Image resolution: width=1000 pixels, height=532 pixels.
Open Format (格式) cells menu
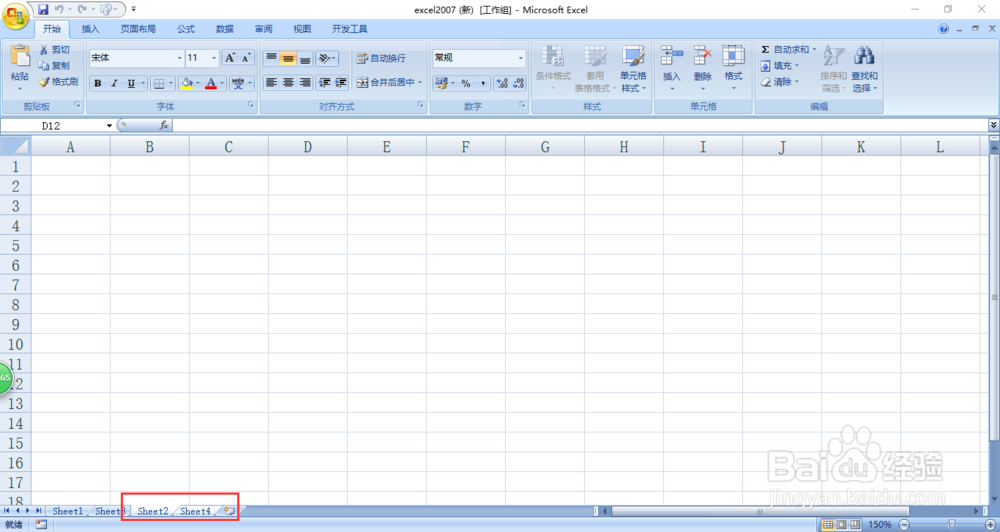[733, 68]
